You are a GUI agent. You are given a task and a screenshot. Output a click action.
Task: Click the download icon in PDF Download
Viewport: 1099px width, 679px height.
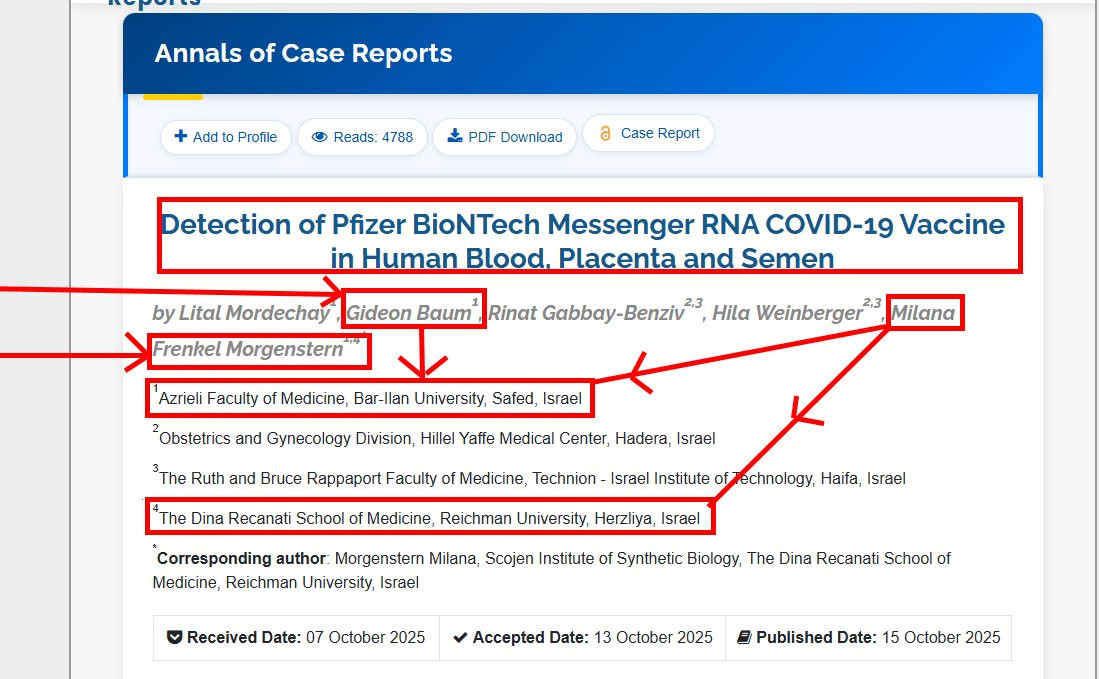[x=455, y=136]
